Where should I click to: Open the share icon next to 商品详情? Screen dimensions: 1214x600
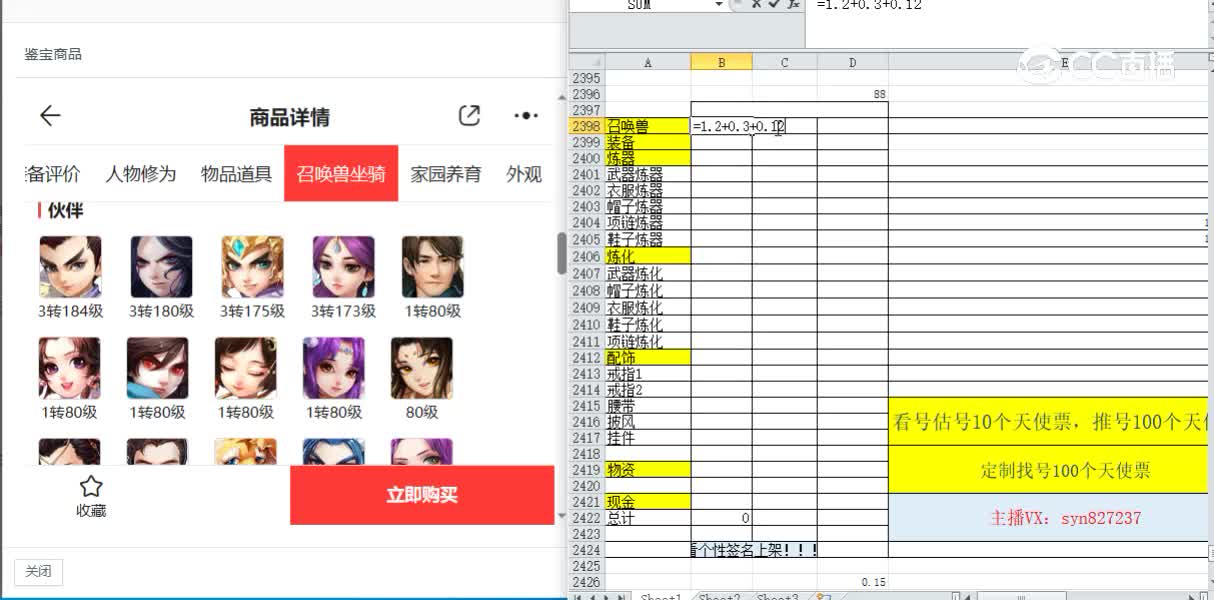coord(469,116)
